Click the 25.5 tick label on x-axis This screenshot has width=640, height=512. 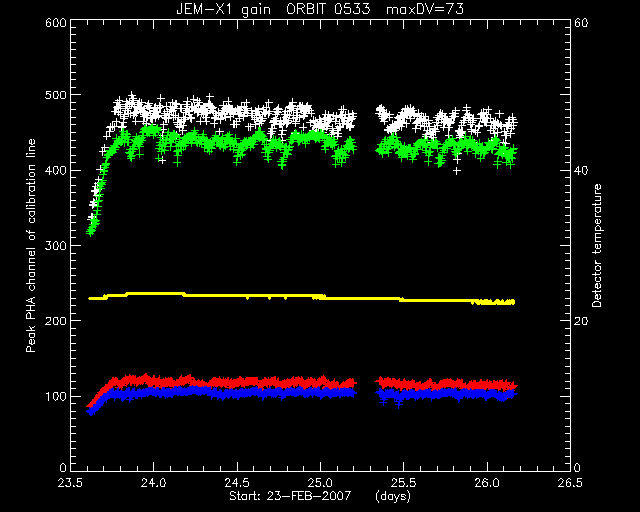(x=404, y=483)
